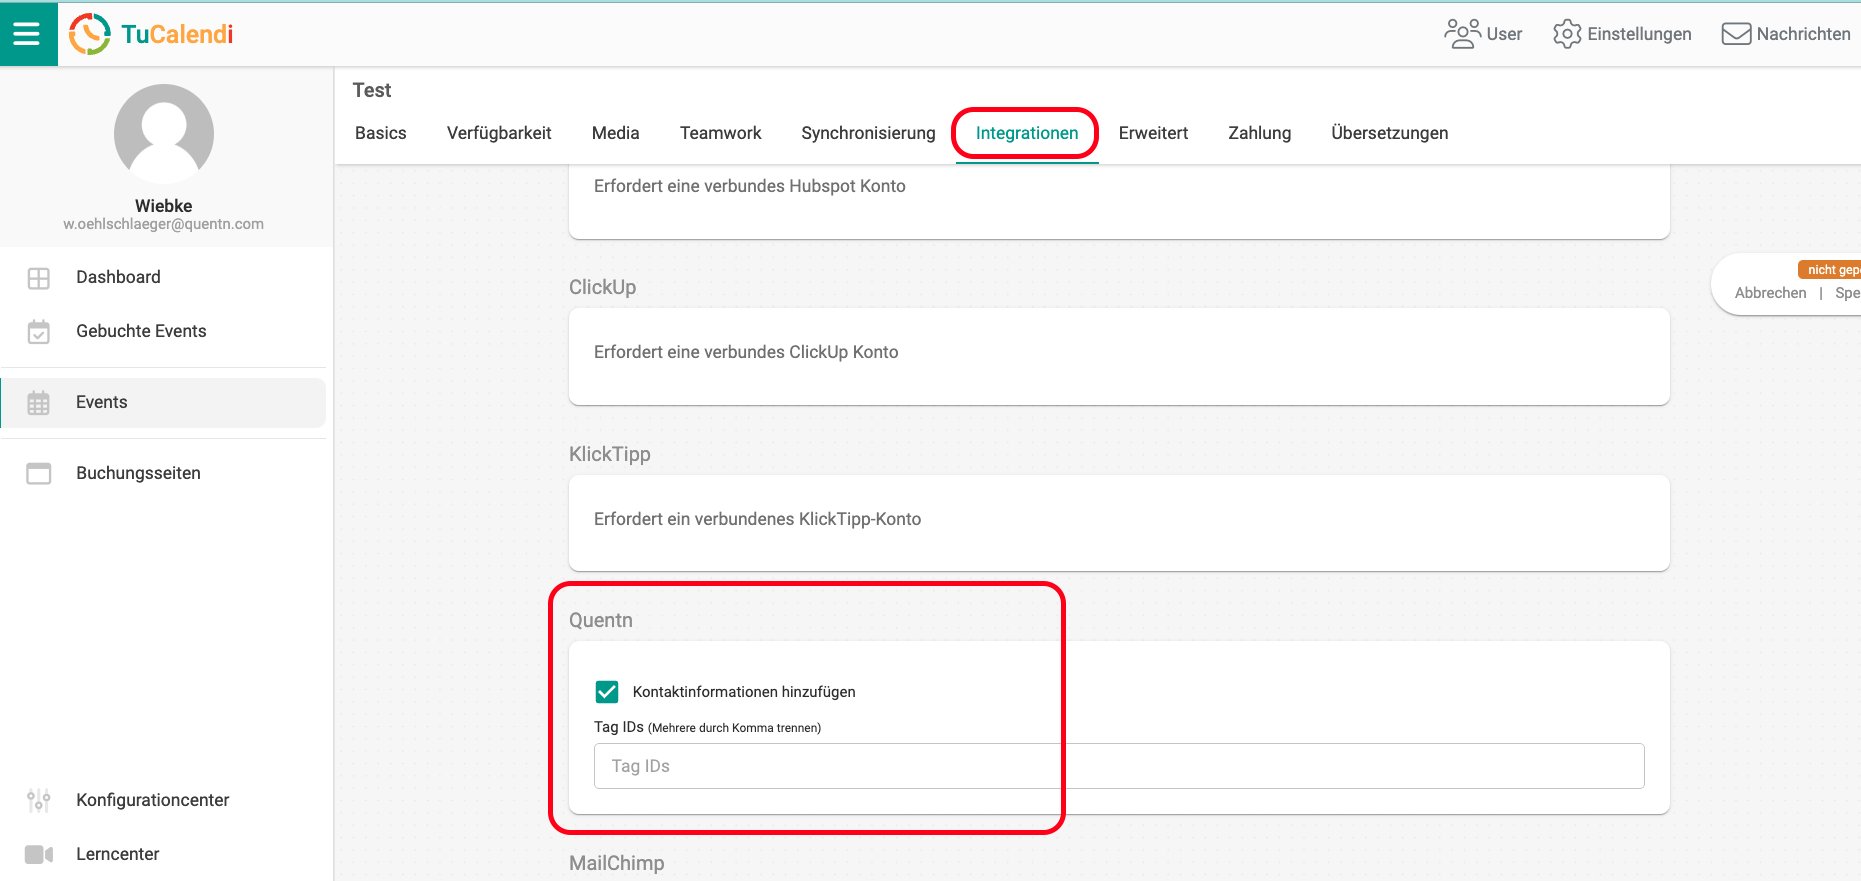This screenshot has width=1861, height=881.
Task: Click the user name Wiebke
Action: (164, 206)
